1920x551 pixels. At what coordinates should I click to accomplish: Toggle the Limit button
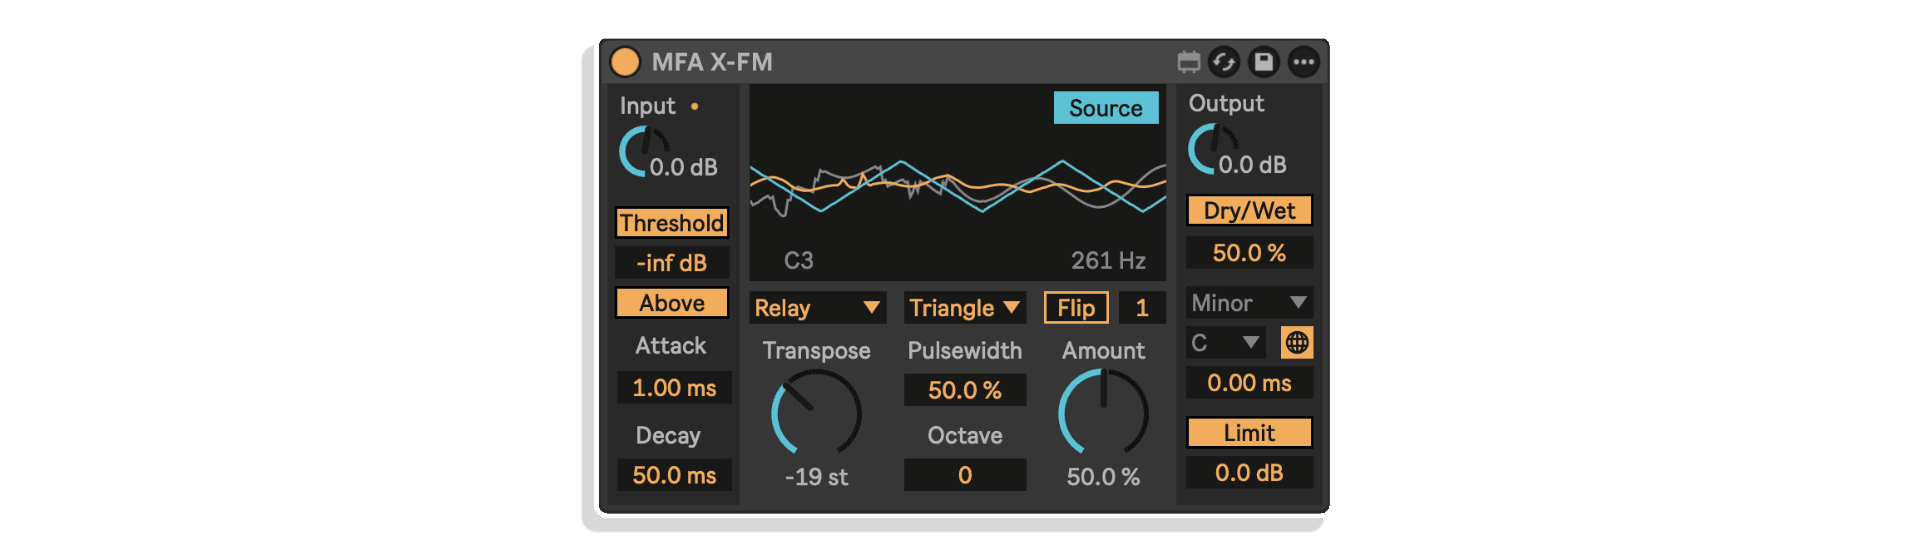click(x=1249, y=433)
